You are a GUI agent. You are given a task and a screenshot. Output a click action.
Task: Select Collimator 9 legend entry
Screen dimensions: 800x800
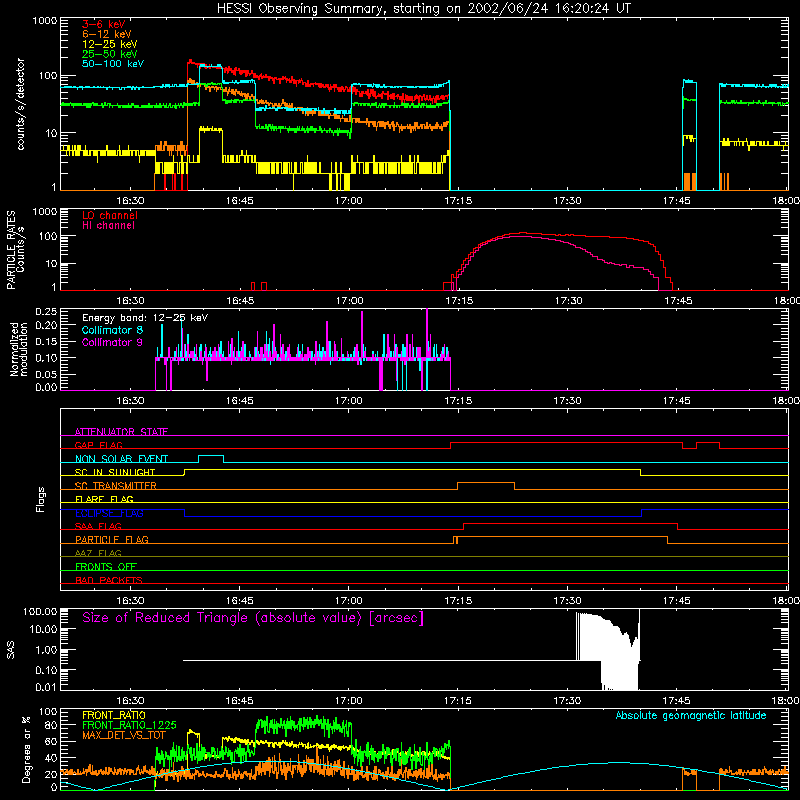click(112, 342)
